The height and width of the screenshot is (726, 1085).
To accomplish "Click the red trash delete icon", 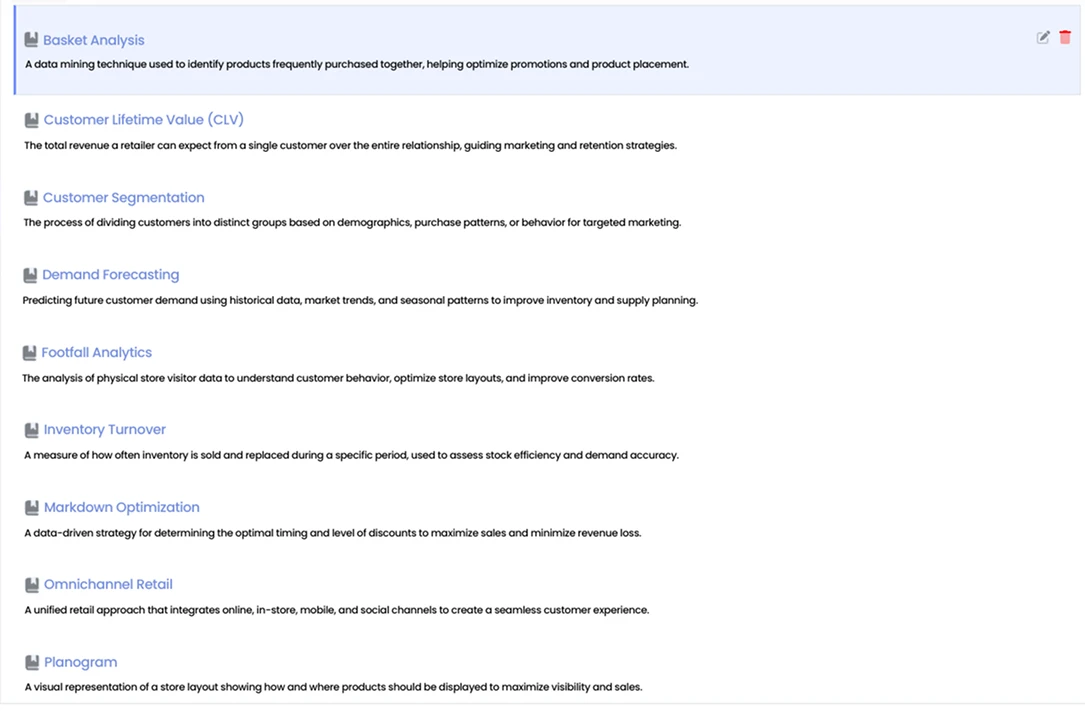I will 1065,37.
